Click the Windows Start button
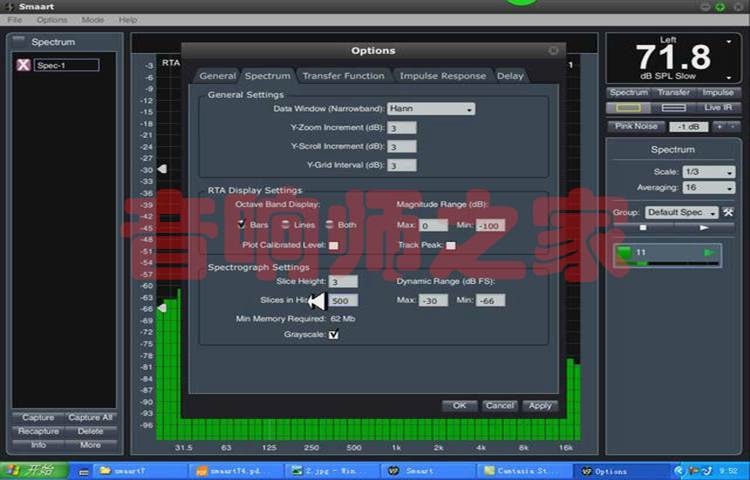 pos(33,471)
